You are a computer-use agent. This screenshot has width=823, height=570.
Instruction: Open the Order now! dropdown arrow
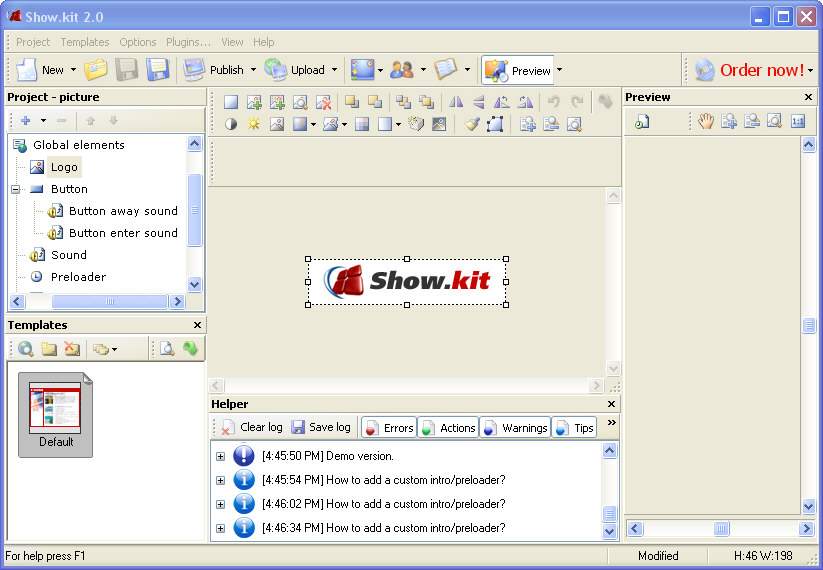810,70
